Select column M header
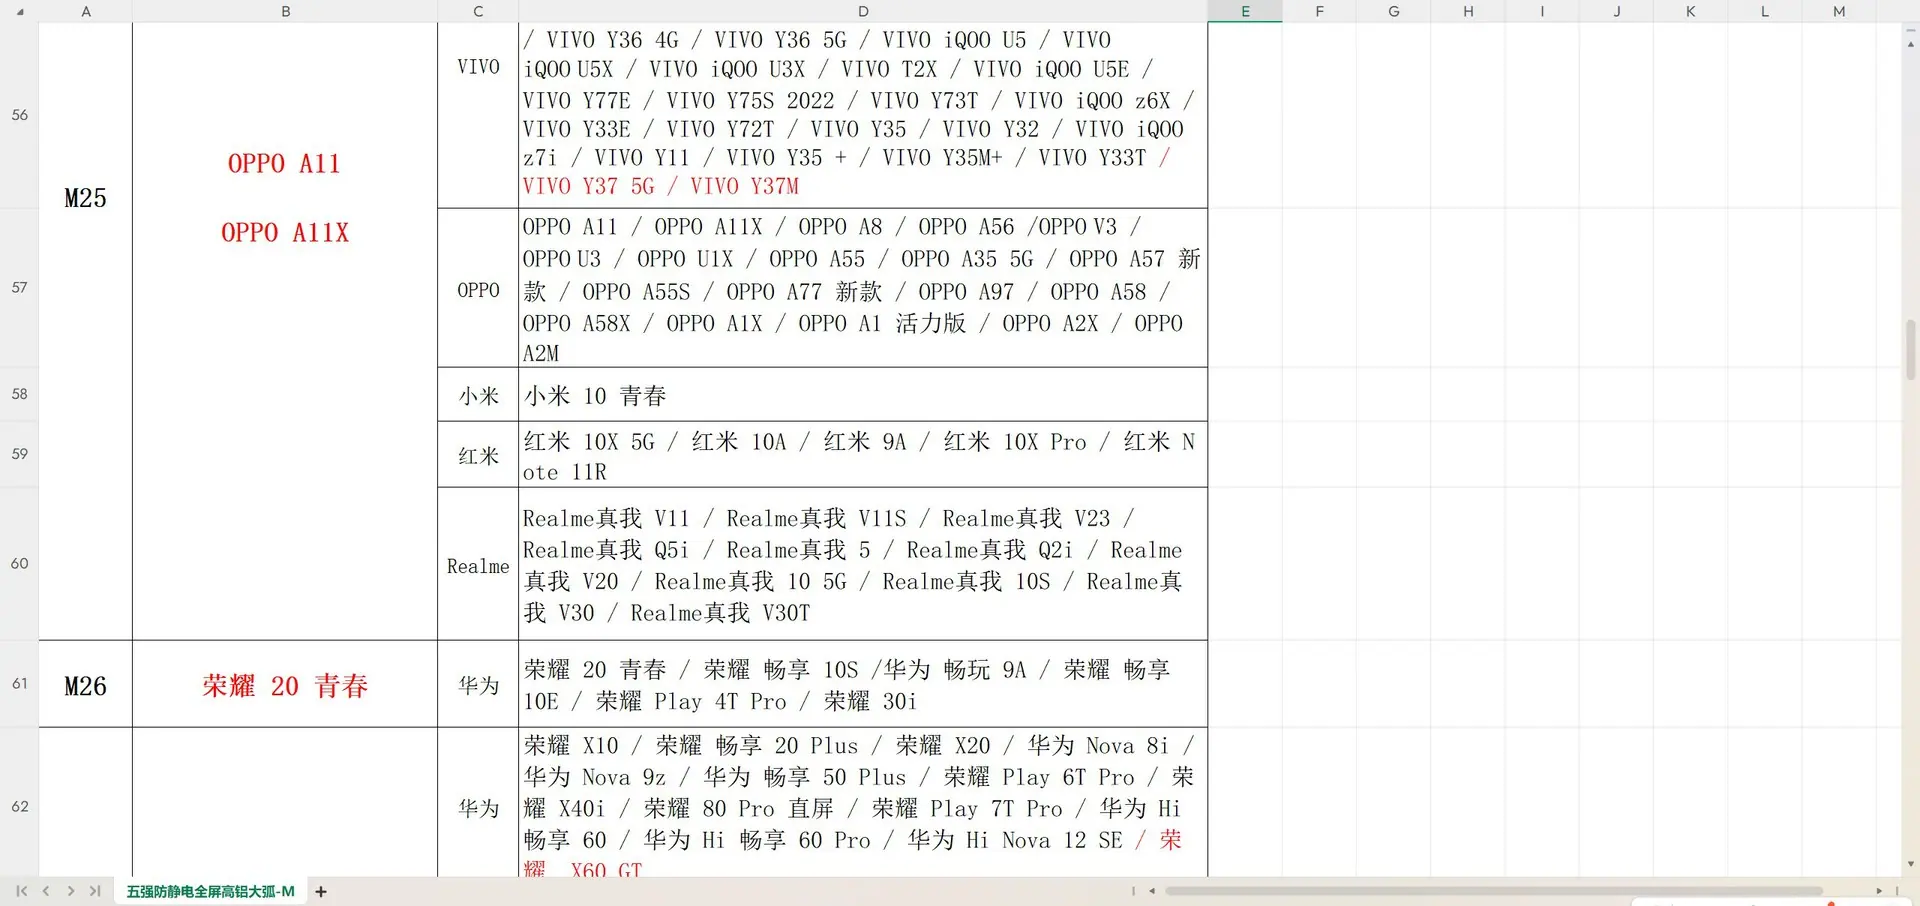This screenshot has height=906, width=1920. tap(1839, 11)
